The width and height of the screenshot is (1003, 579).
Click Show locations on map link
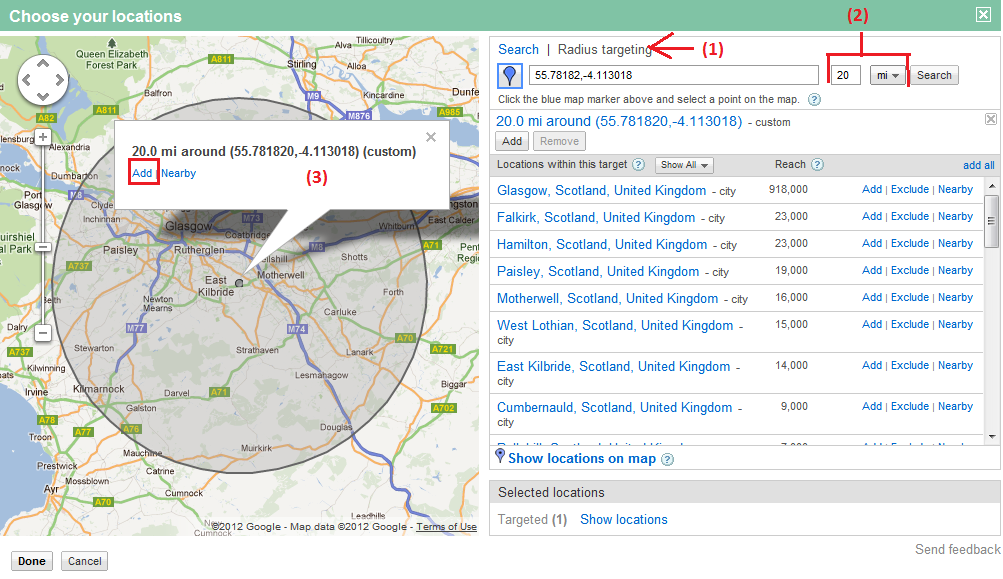pyautogui.click(x=581, y=458)
